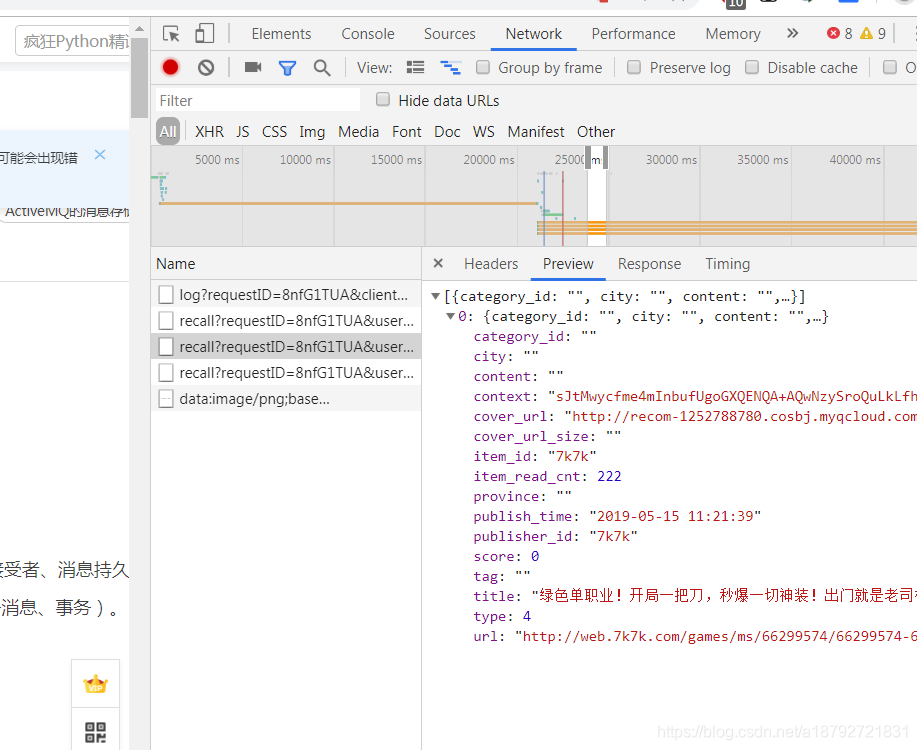The image size is (917, 750).
Task: Enable Group by frame checkbox
Action: [x=483, y=67]
